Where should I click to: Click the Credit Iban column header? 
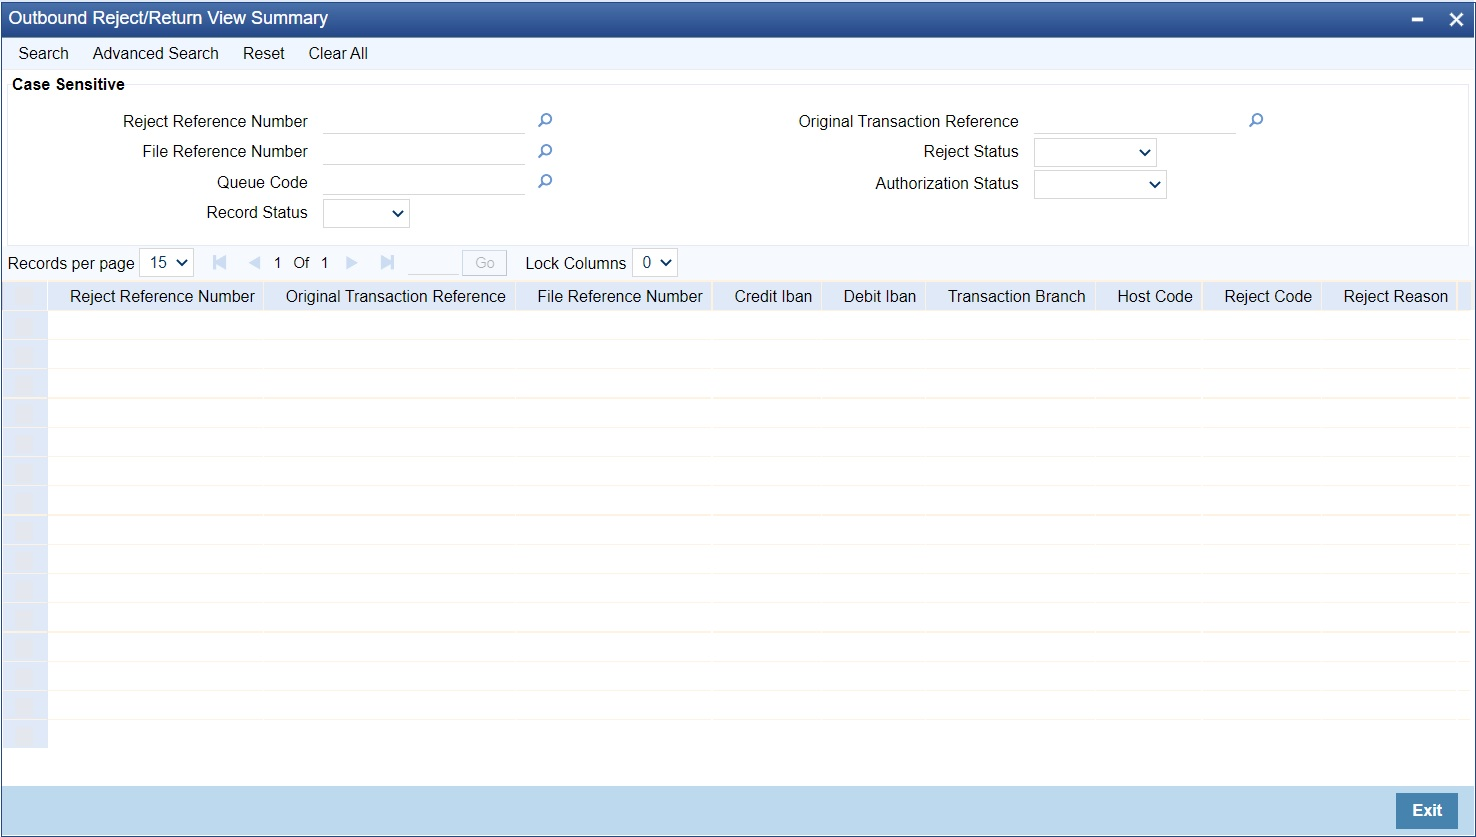tap(773, 296)
